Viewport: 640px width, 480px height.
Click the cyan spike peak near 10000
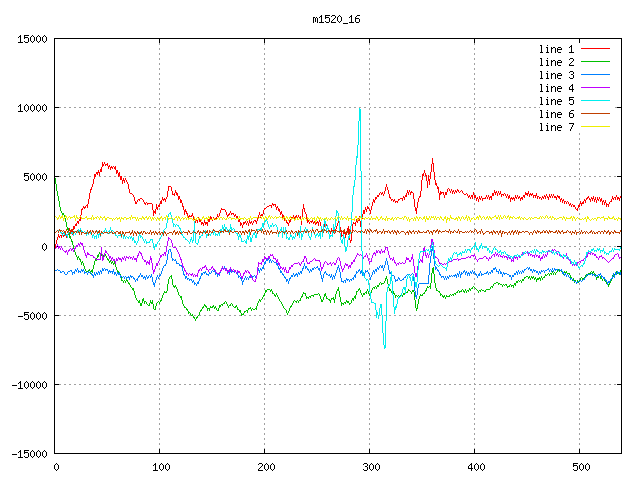pyautogui.click(x=359, y=109)
